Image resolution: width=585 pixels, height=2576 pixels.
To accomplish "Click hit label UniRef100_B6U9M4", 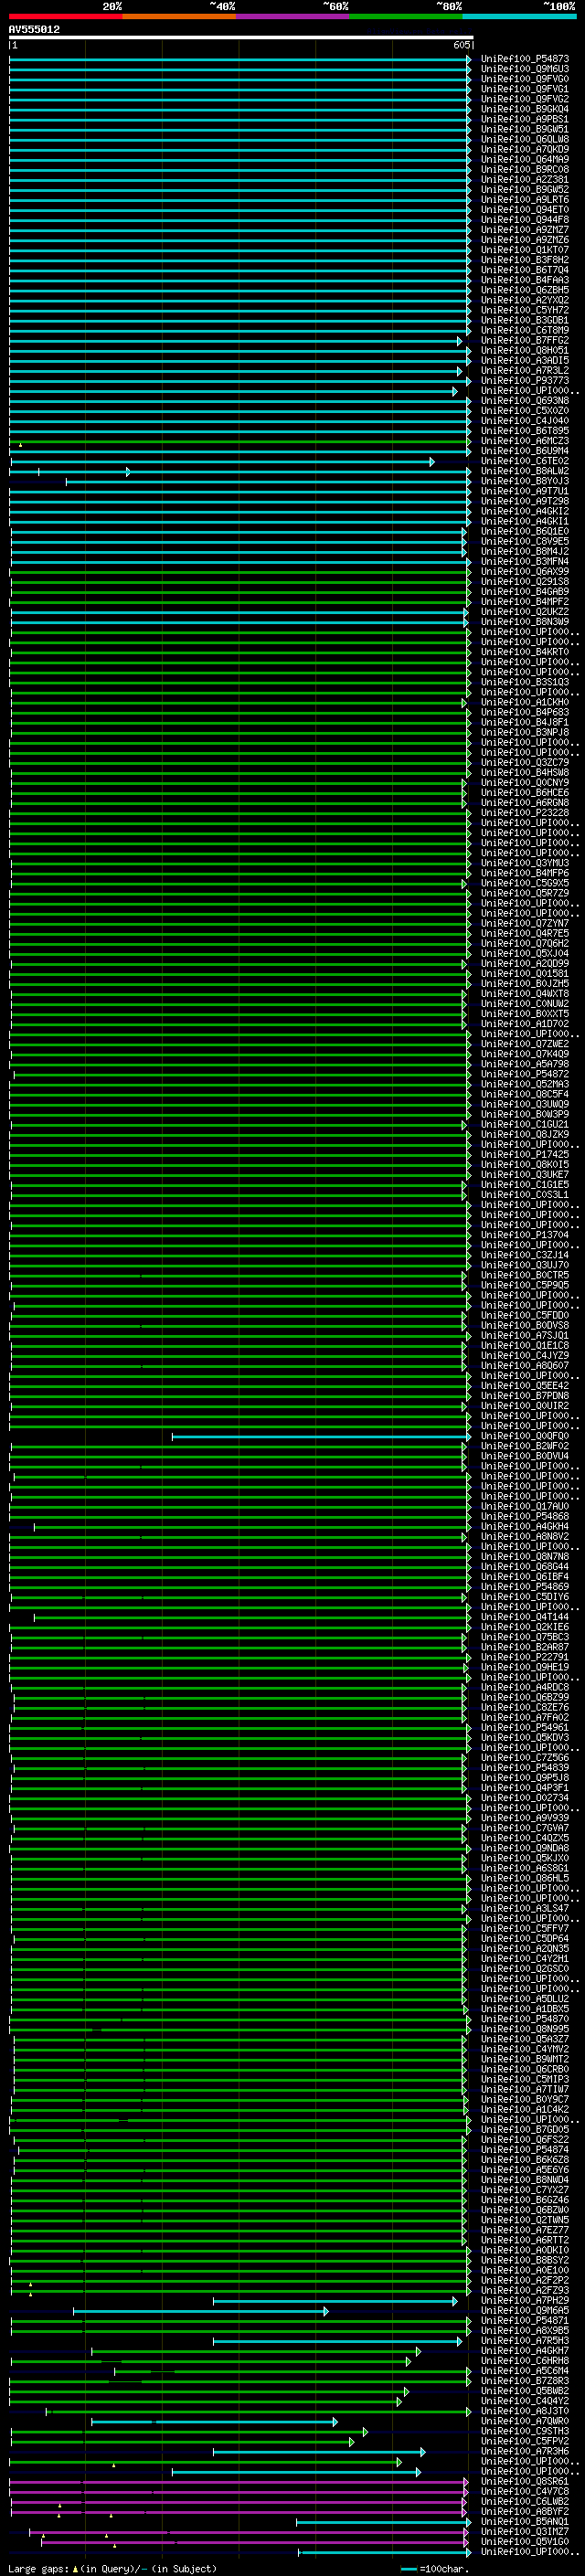I will point(524,451).
